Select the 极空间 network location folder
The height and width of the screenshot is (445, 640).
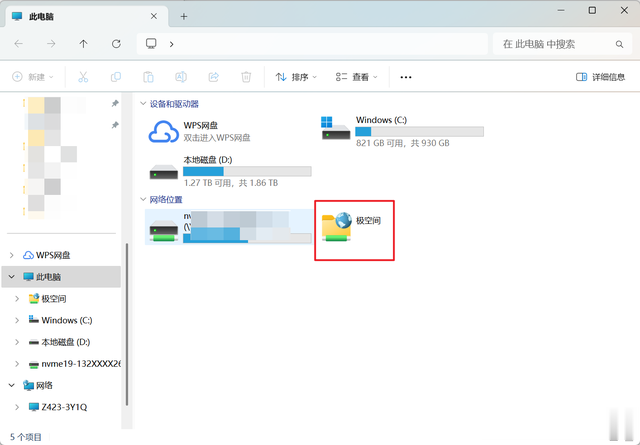352,227
